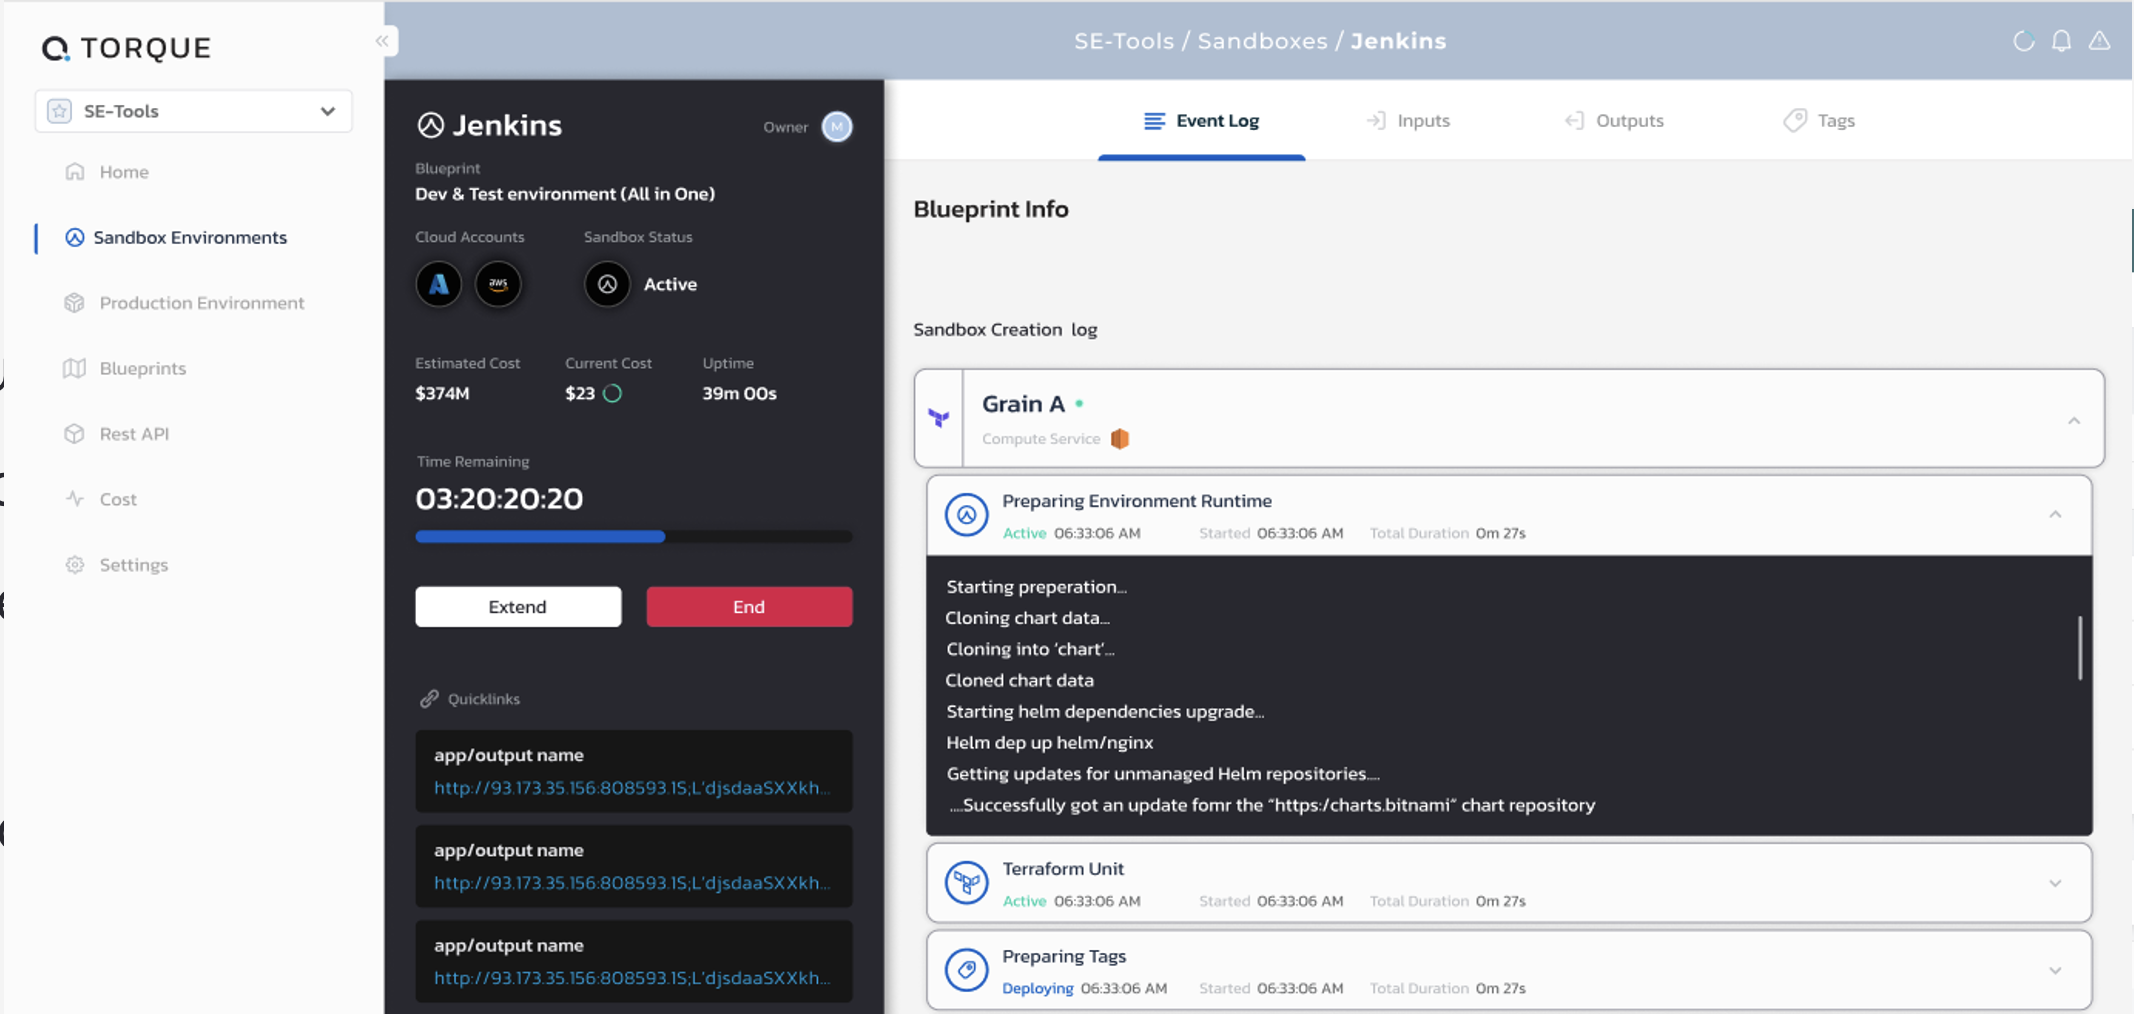Switch to the Event Log tab

click(1202, 121)
